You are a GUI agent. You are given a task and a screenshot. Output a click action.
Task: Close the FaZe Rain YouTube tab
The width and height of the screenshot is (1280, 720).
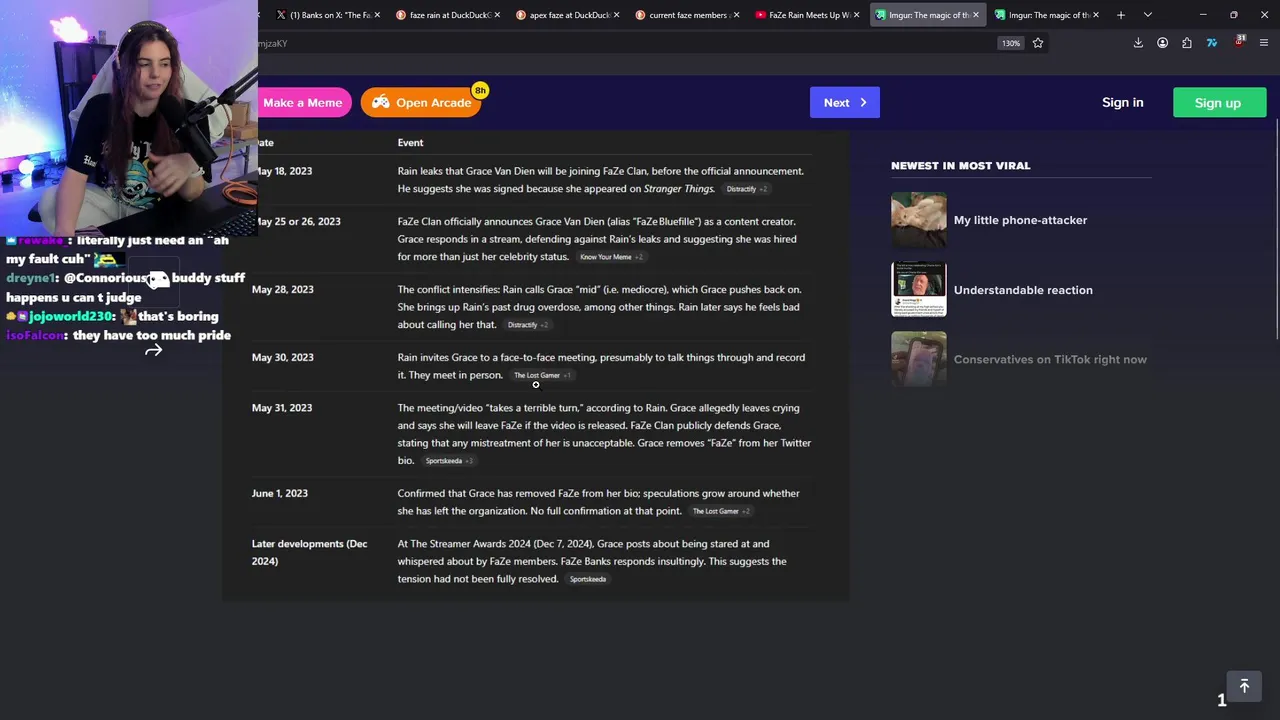[x=856, y=15]
